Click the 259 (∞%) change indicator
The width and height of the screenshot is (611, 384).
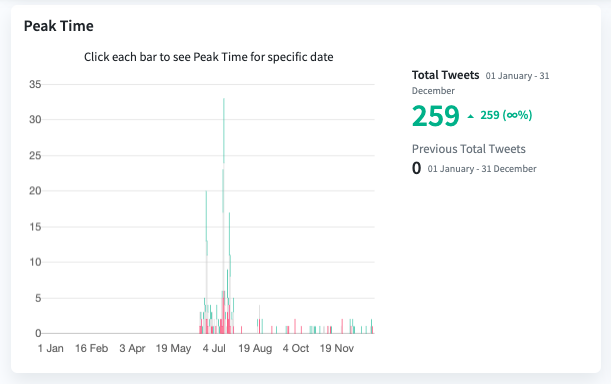(x=506, y=115)
